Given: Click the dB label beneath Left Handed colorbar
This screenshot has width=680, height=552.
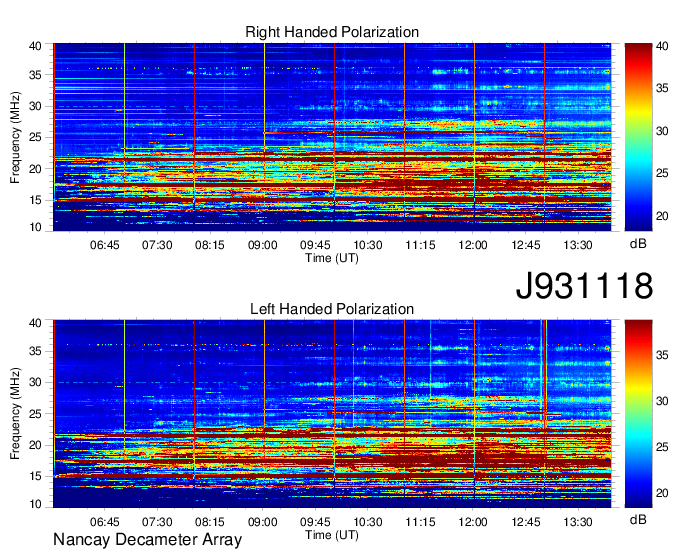Looking at the screenshot, I should [x=638, y=520].
